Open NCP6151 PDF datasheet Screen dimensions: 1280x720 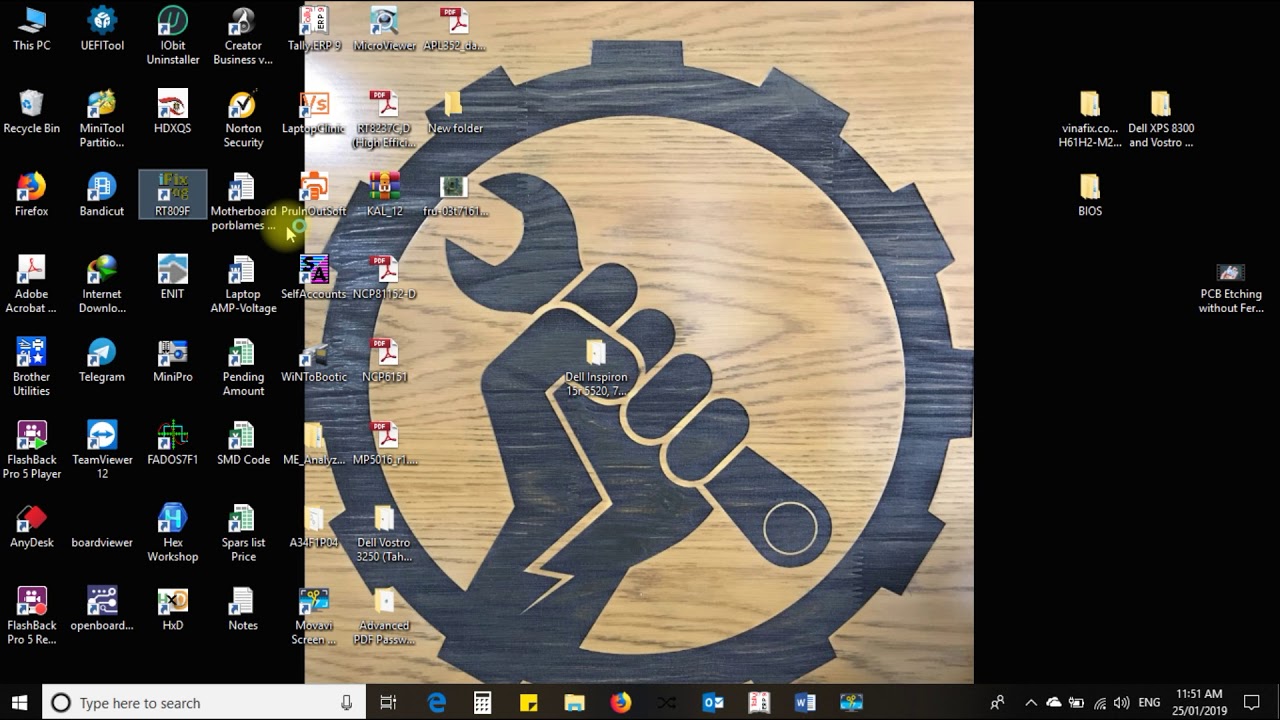[385, 361]
